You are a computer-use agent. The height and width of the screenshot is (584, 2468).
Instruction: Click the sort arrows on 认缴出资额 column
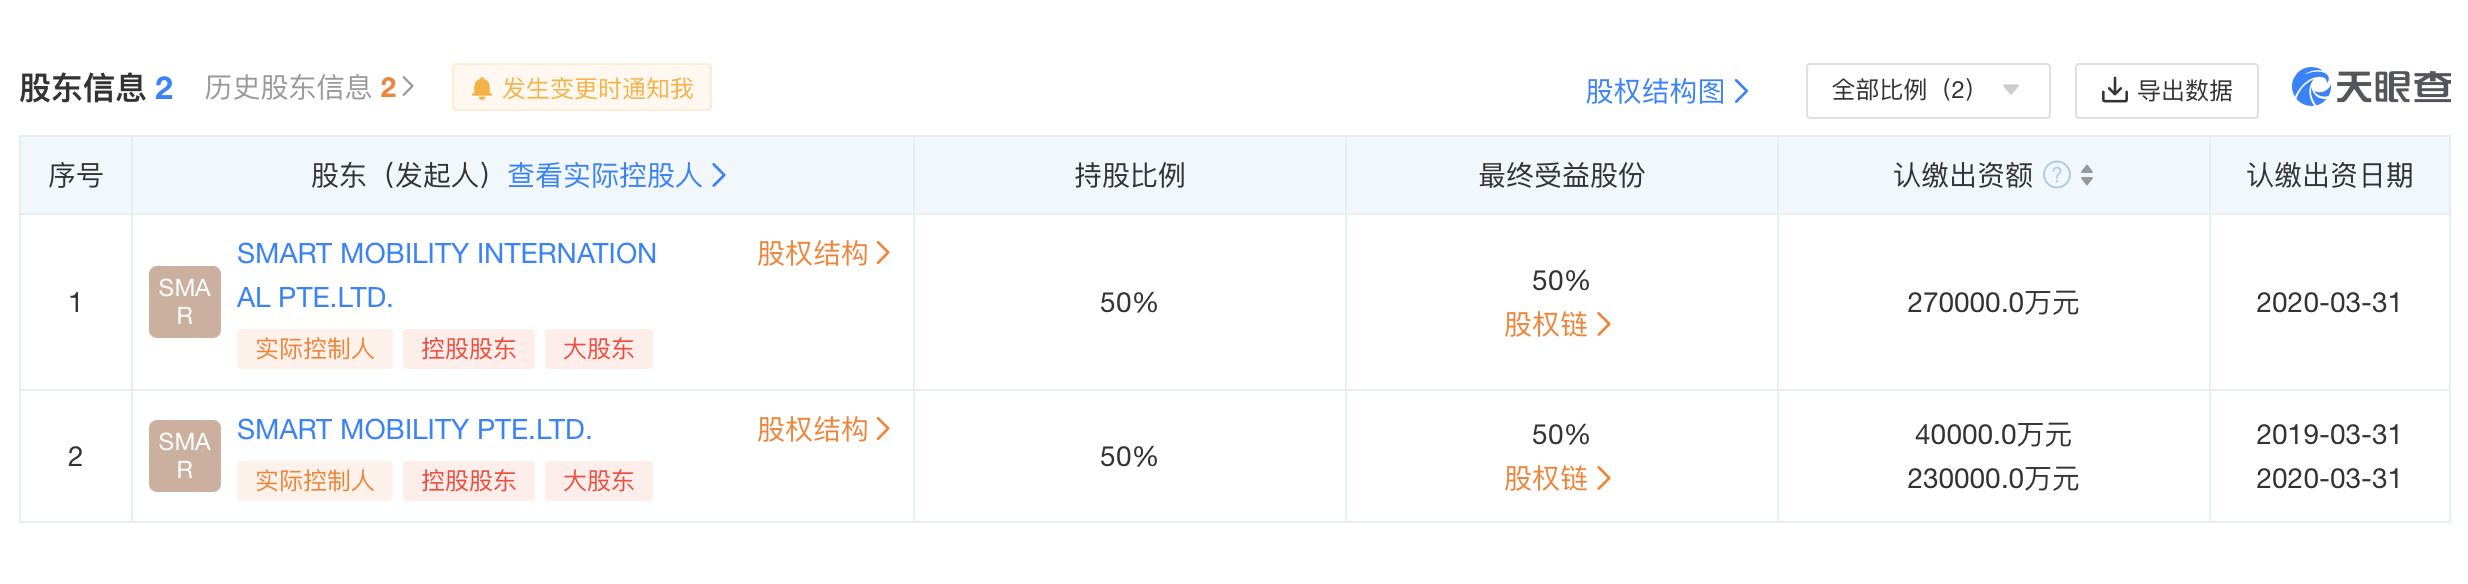pyautogui.click(x=2086, y=176)
